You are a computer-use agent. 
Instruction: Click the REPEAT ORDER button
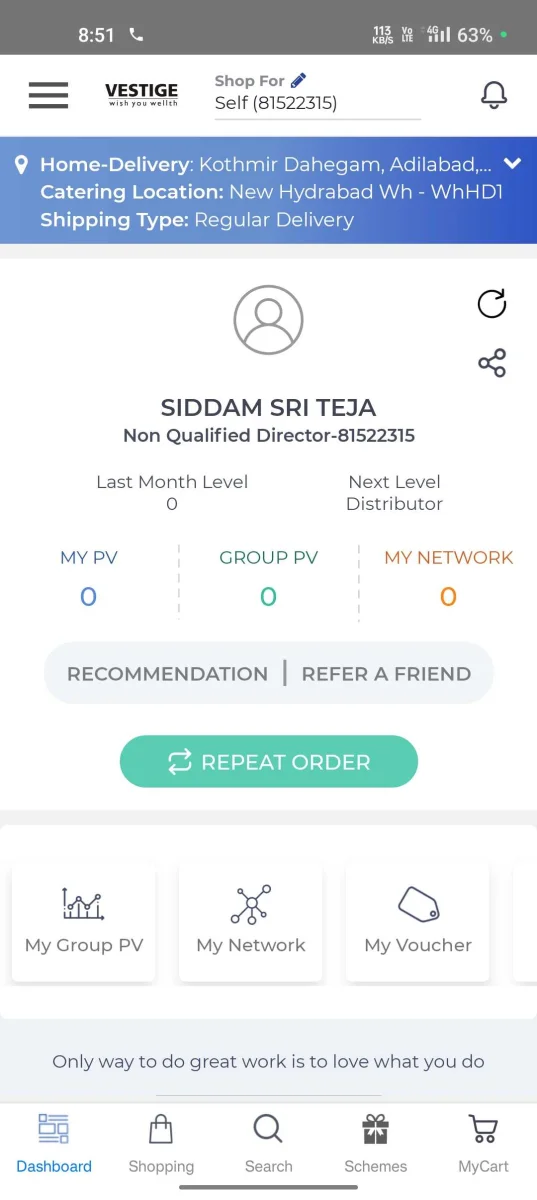pyautogui.click(x=268, y=762)
